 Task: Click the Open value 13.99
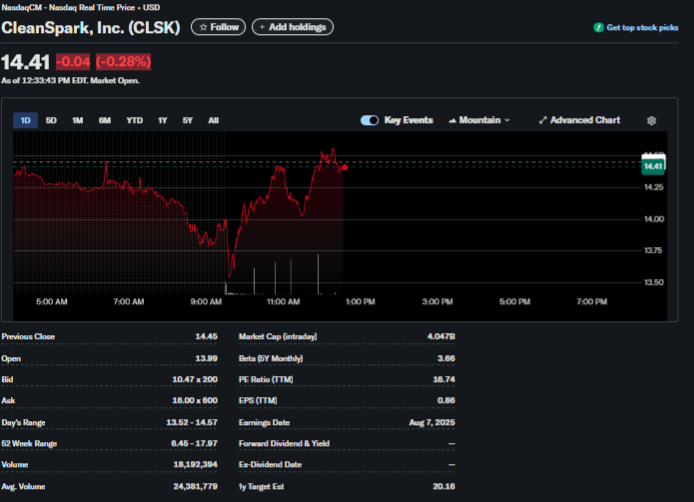[x=206, y=358]
